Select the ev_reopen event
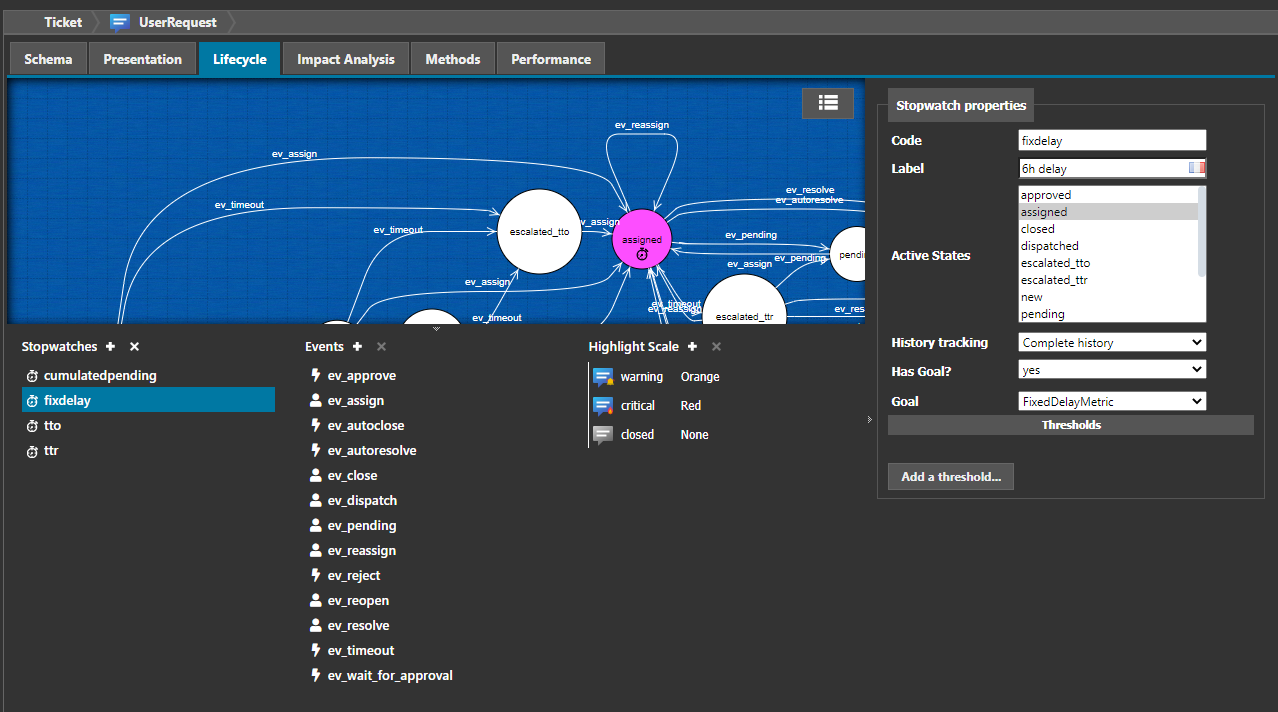The image size is (1278, 712). [358, 601]
